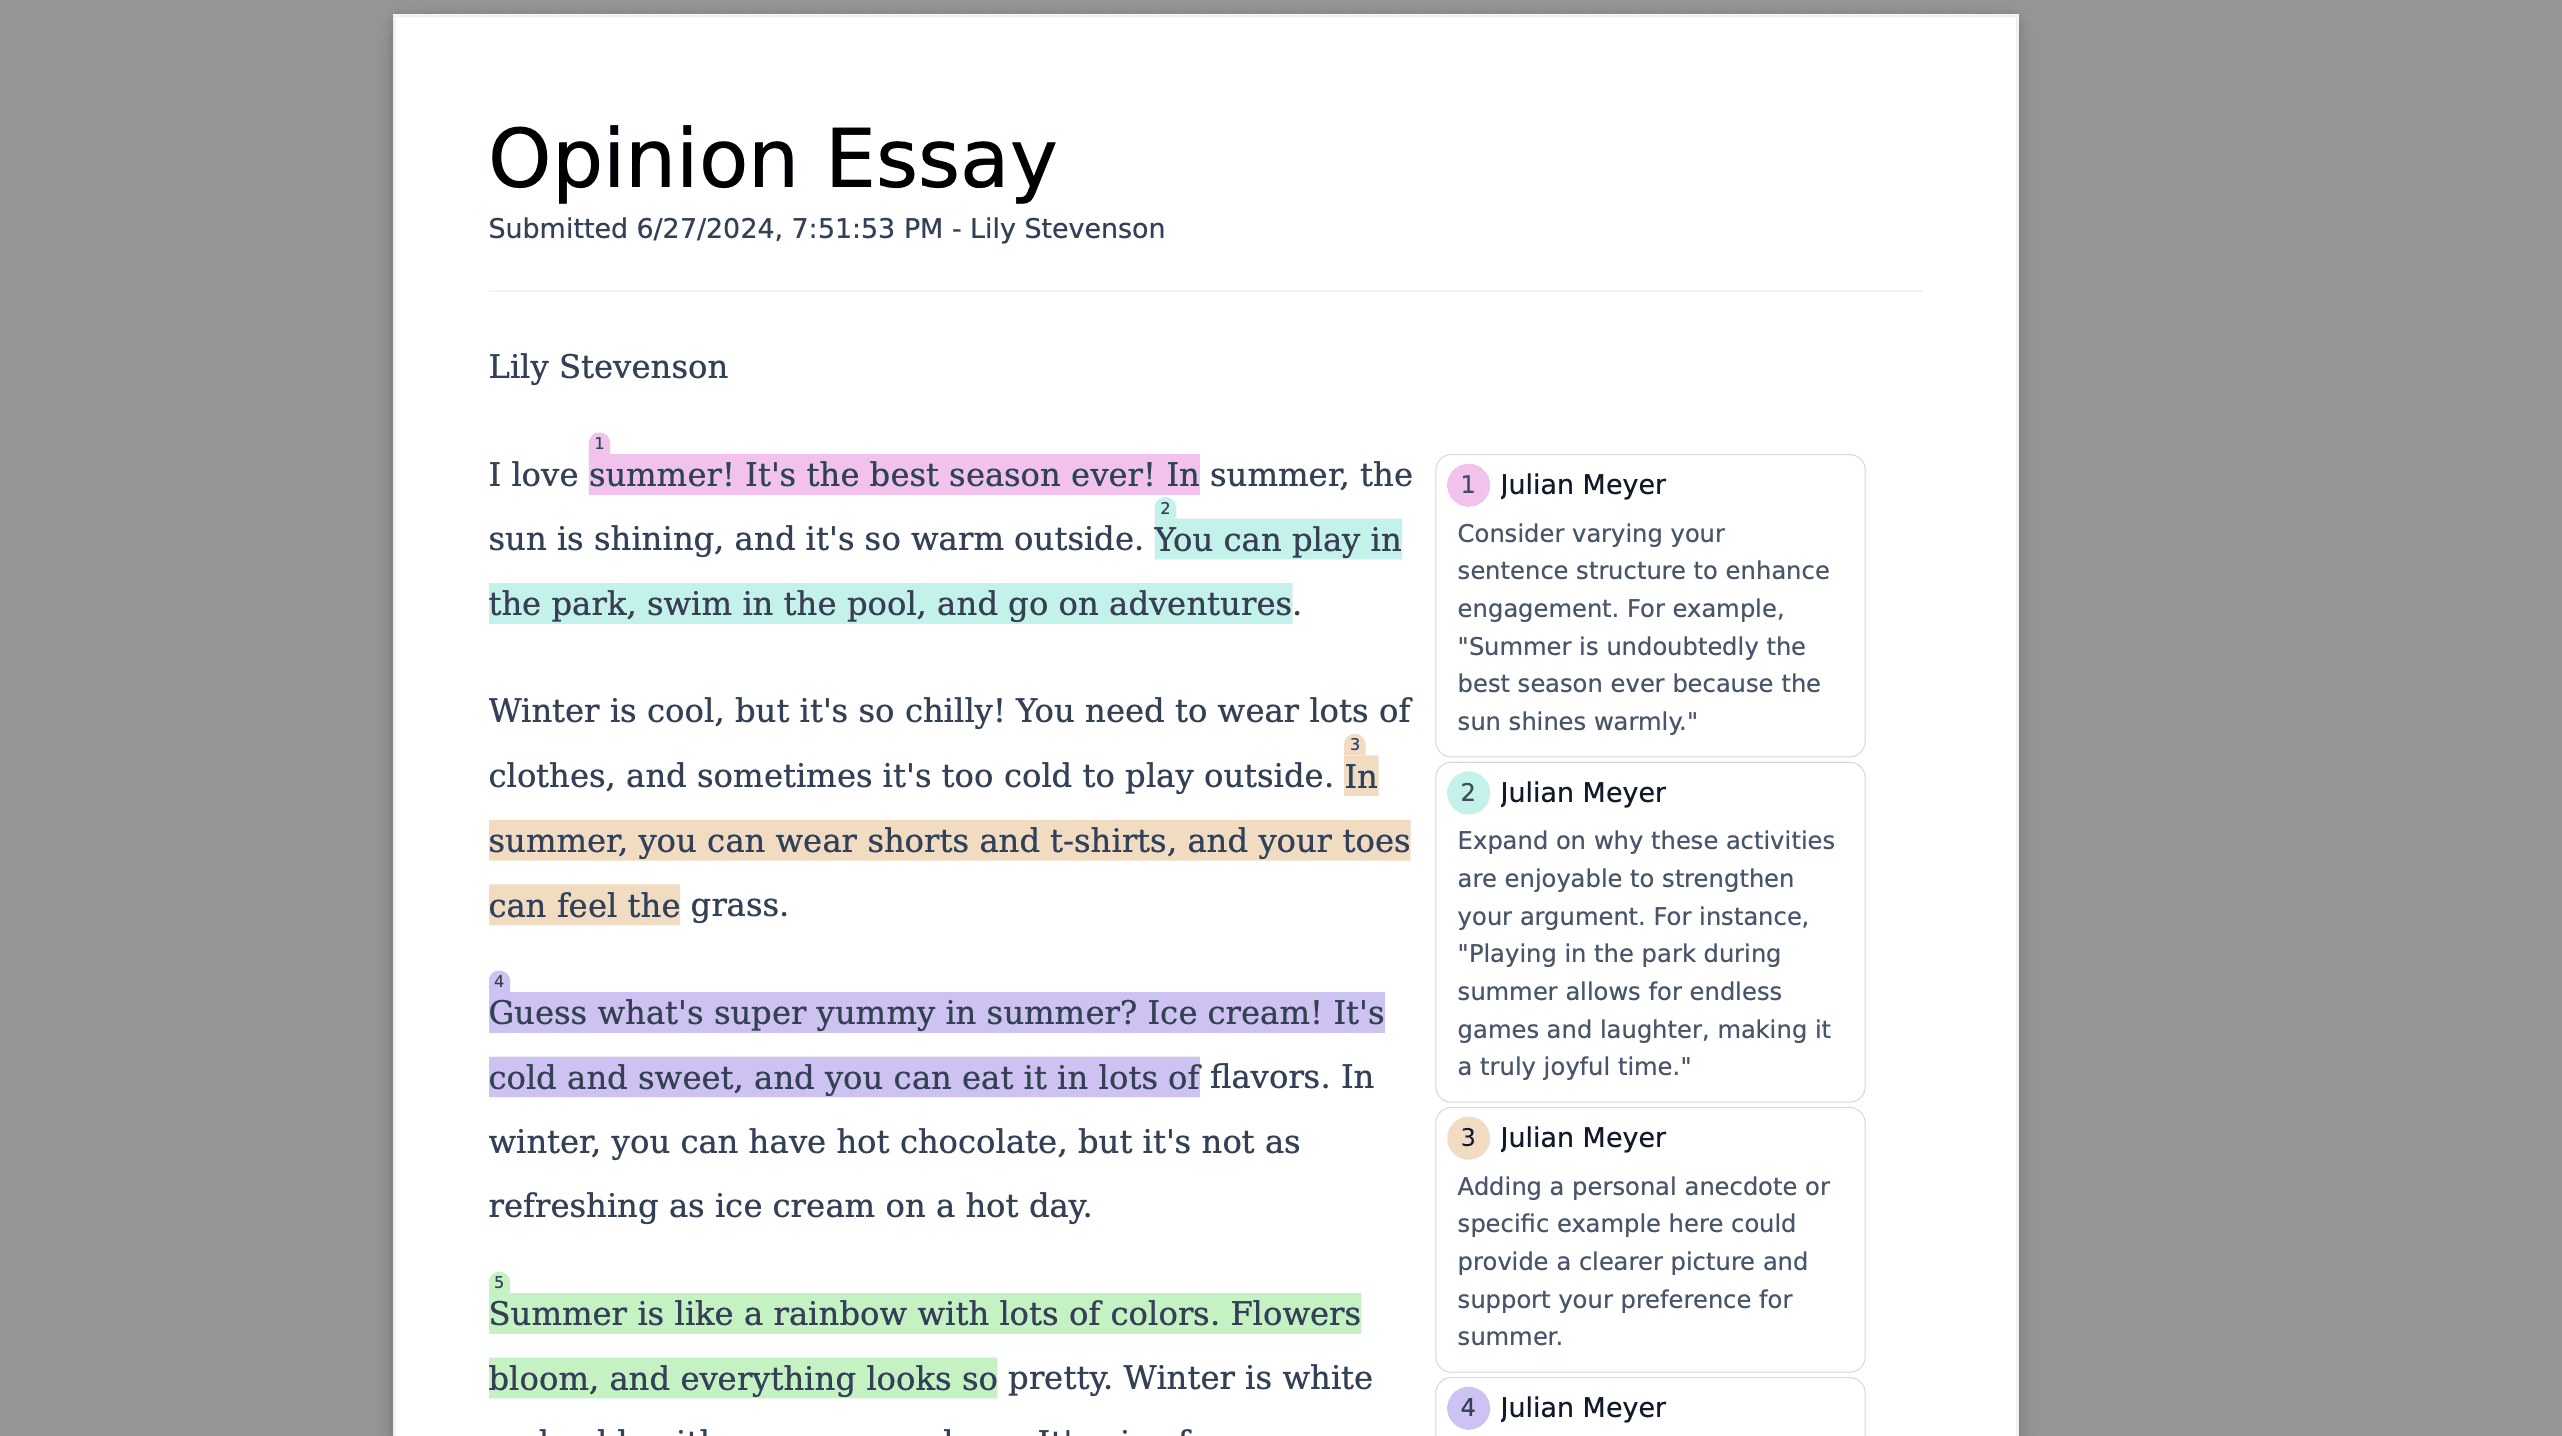
Task: Click purple highlight 'cold and sweet, and you can eat it'
Action: [767, 1078]
